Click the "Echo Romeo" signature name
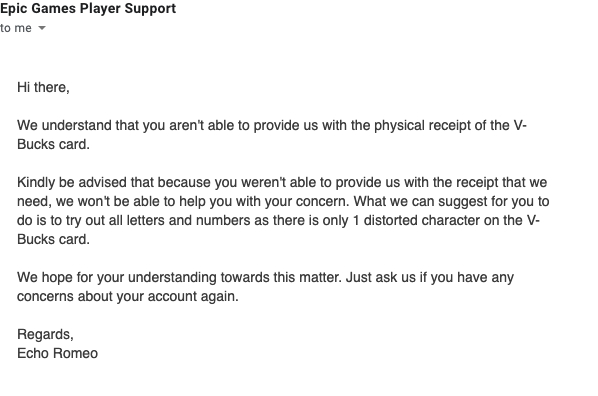Screen dimensions: 598x396 tap(58, 353)
